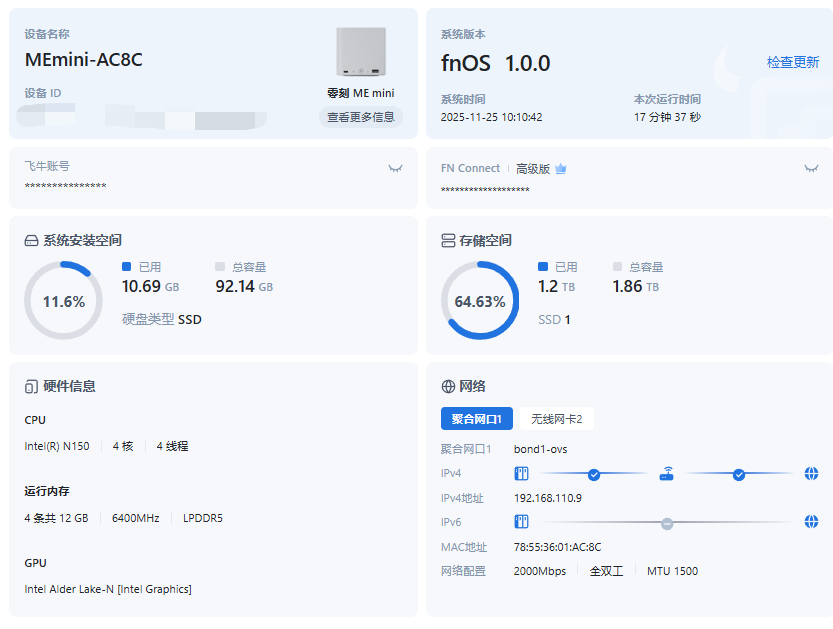
Task: Click the 检查更新 link
Action: [x=793, y=62]
